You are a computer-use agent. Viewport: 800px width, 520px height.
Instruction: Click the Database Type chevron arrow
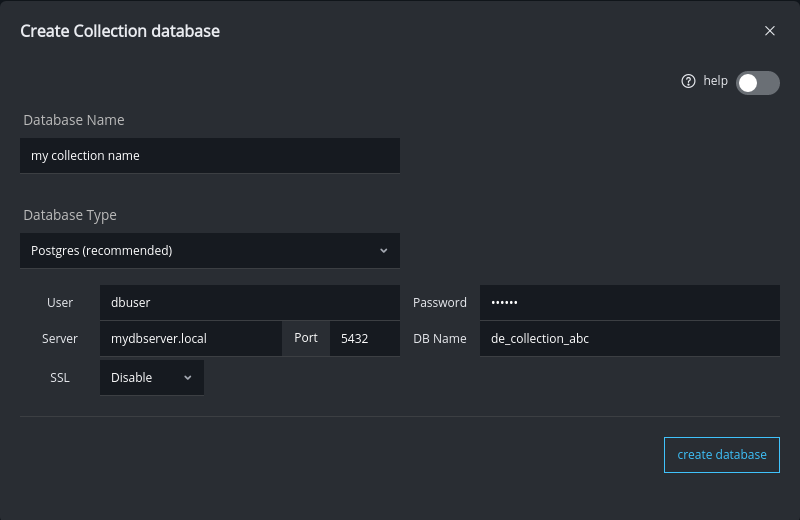[384, 251]
